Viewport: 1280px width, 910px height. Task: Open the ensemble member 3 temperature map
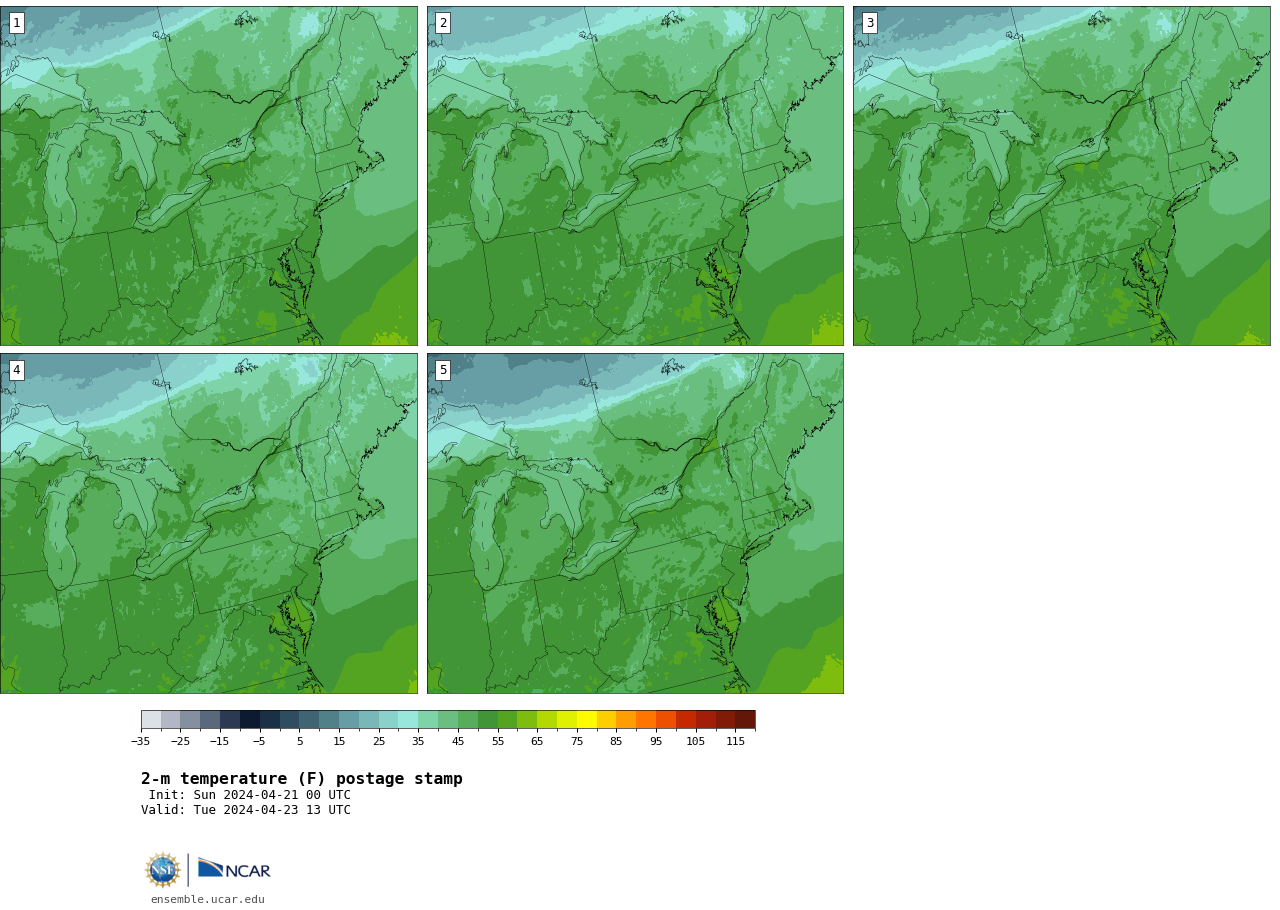tap(1061, 176)
